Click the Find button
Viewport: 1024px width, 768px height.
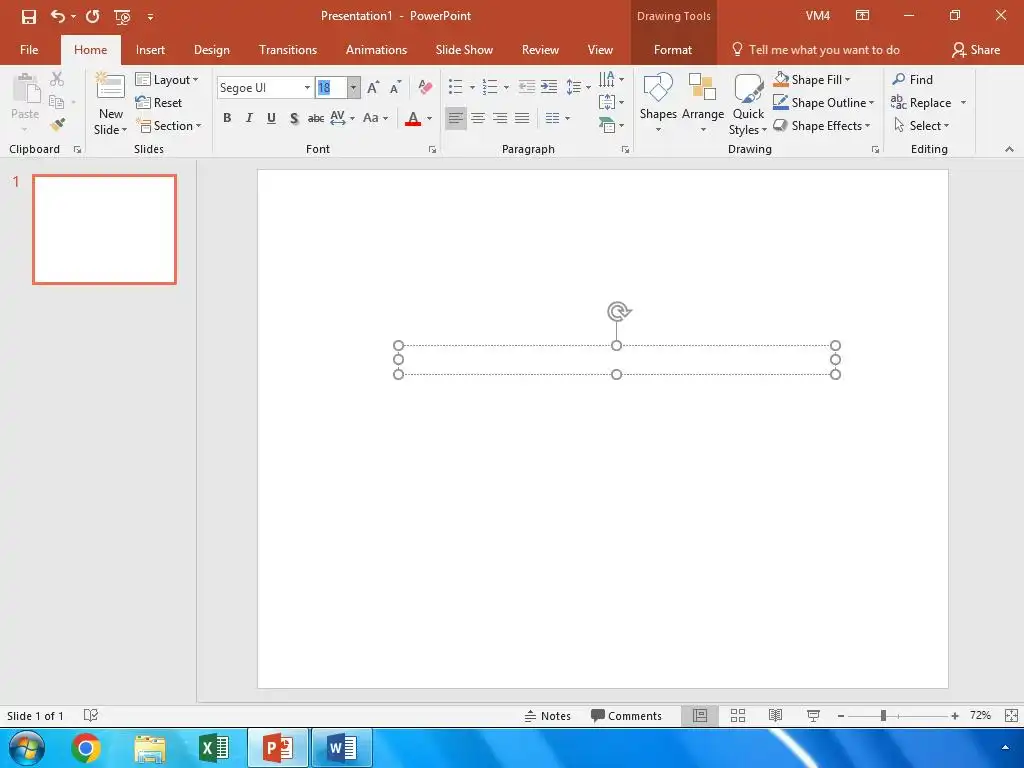pyautogui.click(x=912, y=80)
